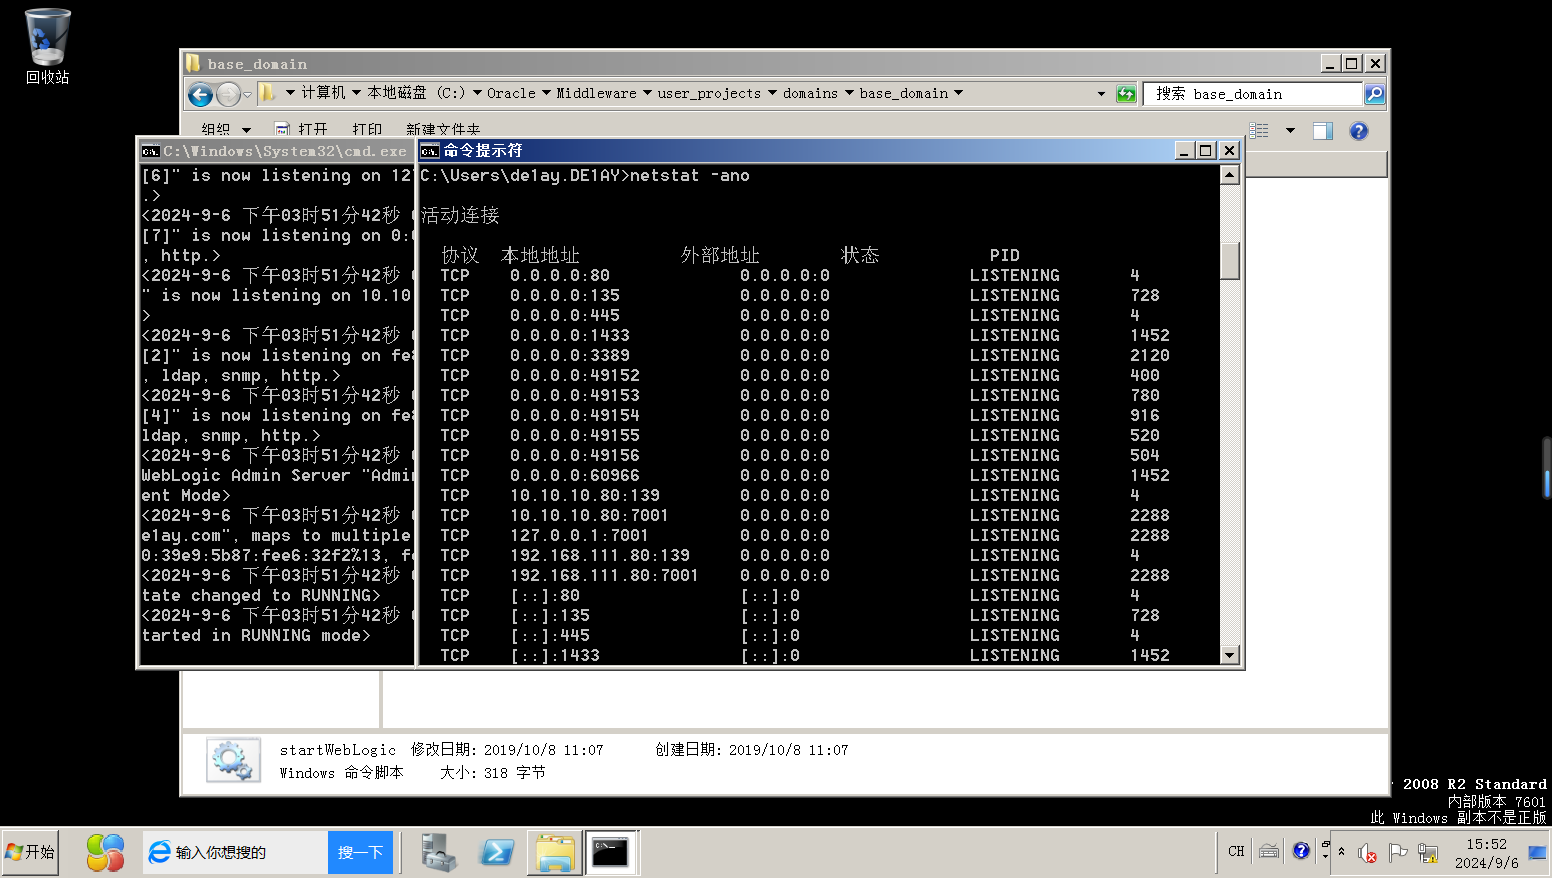This screenshot has width=1552, height=878.
Task: Open the Recycle Bin desktop icon
Action: (x=47, y=46)
